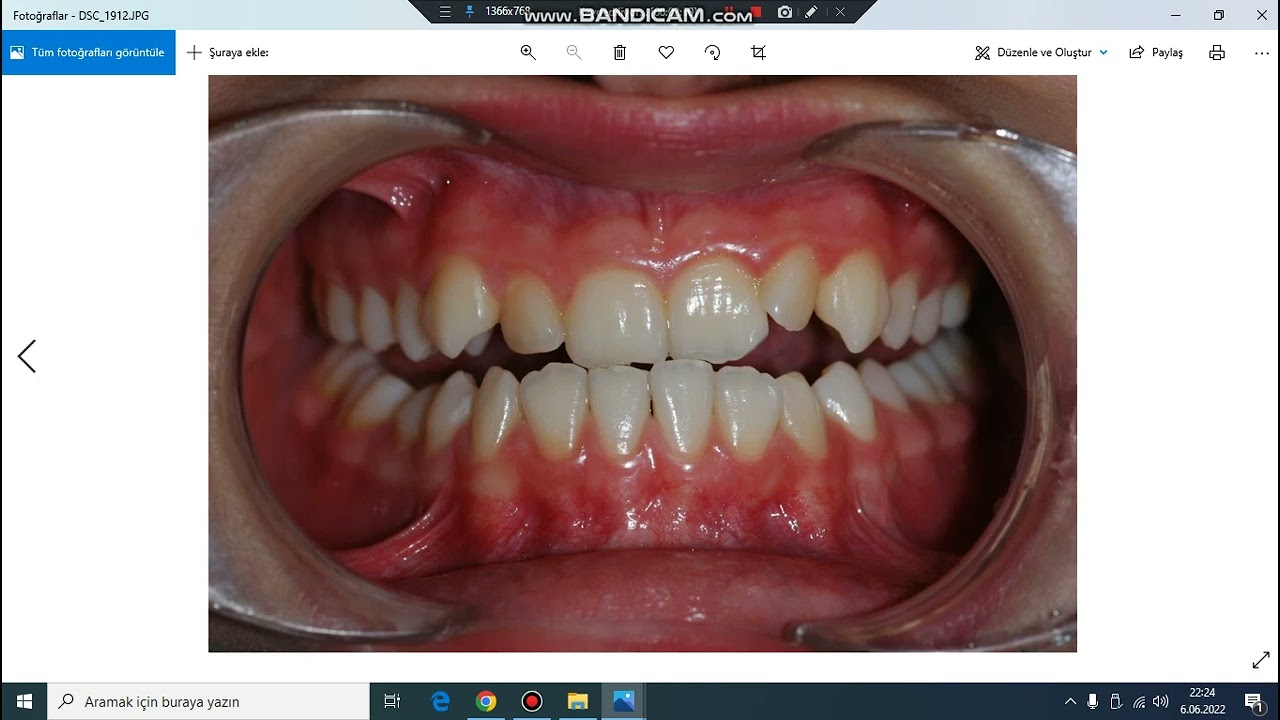The width and height of the screenshot is (1280, 720).
Task: Select the Bandicam pencil drawing tool
Action: (x=811, y=12)
